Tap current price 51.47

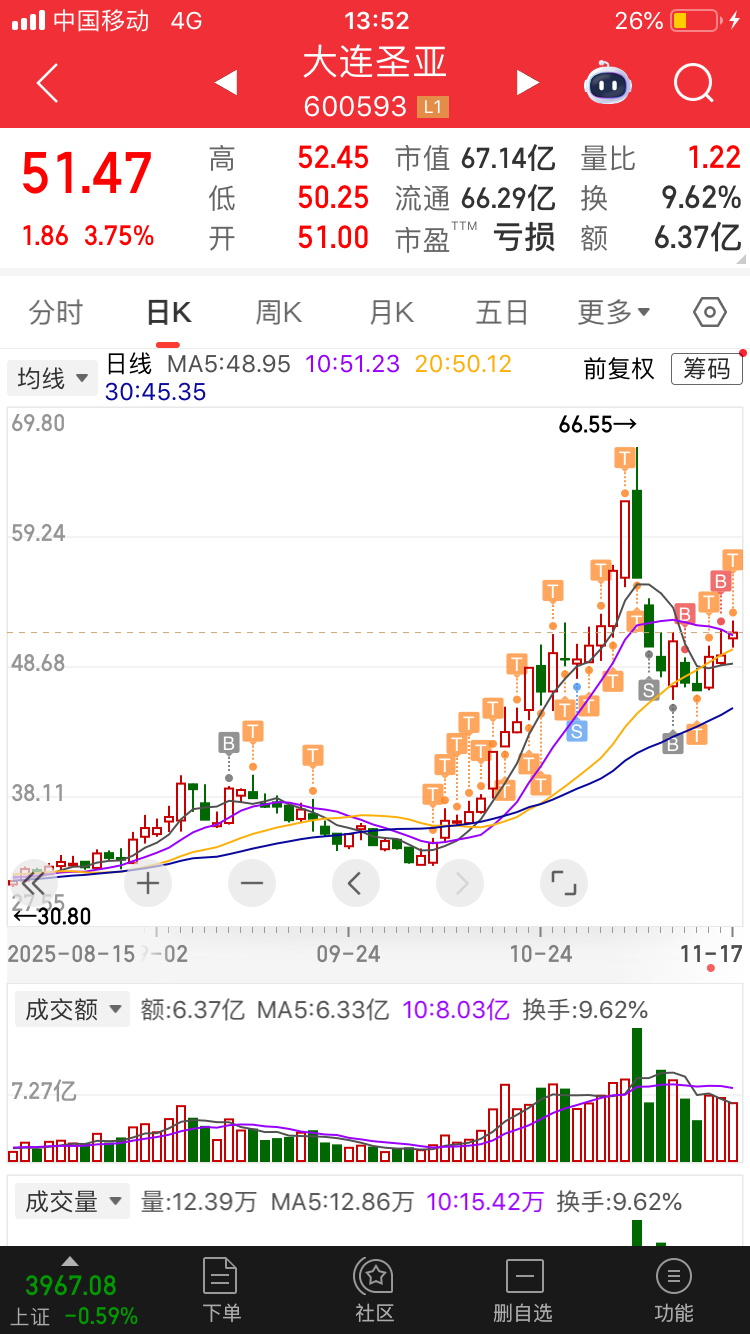(87, 173)
